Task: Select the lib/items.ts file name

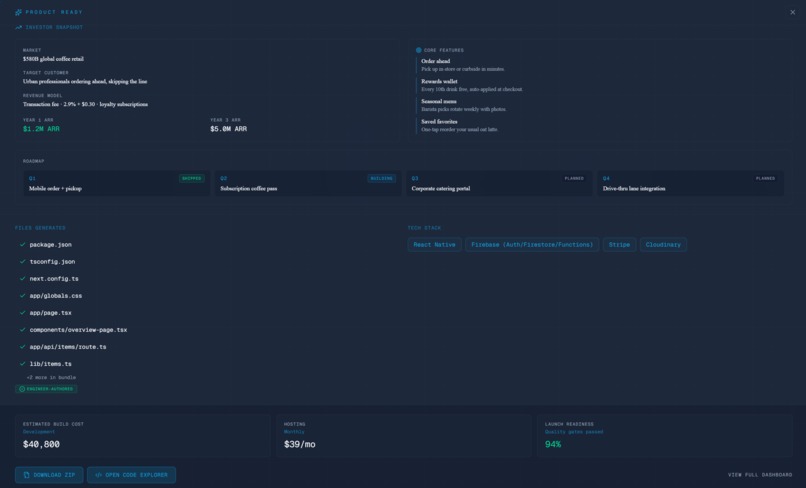Action: point(50,364)
